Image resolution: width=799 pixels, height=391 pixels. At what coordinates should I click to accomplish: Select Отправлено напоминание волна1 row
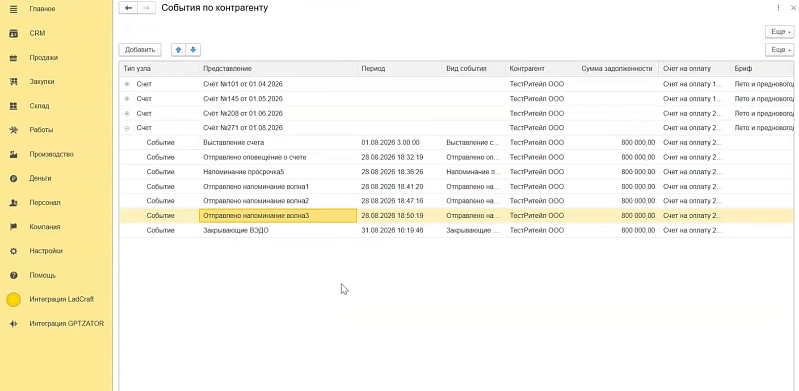(457, 187)
